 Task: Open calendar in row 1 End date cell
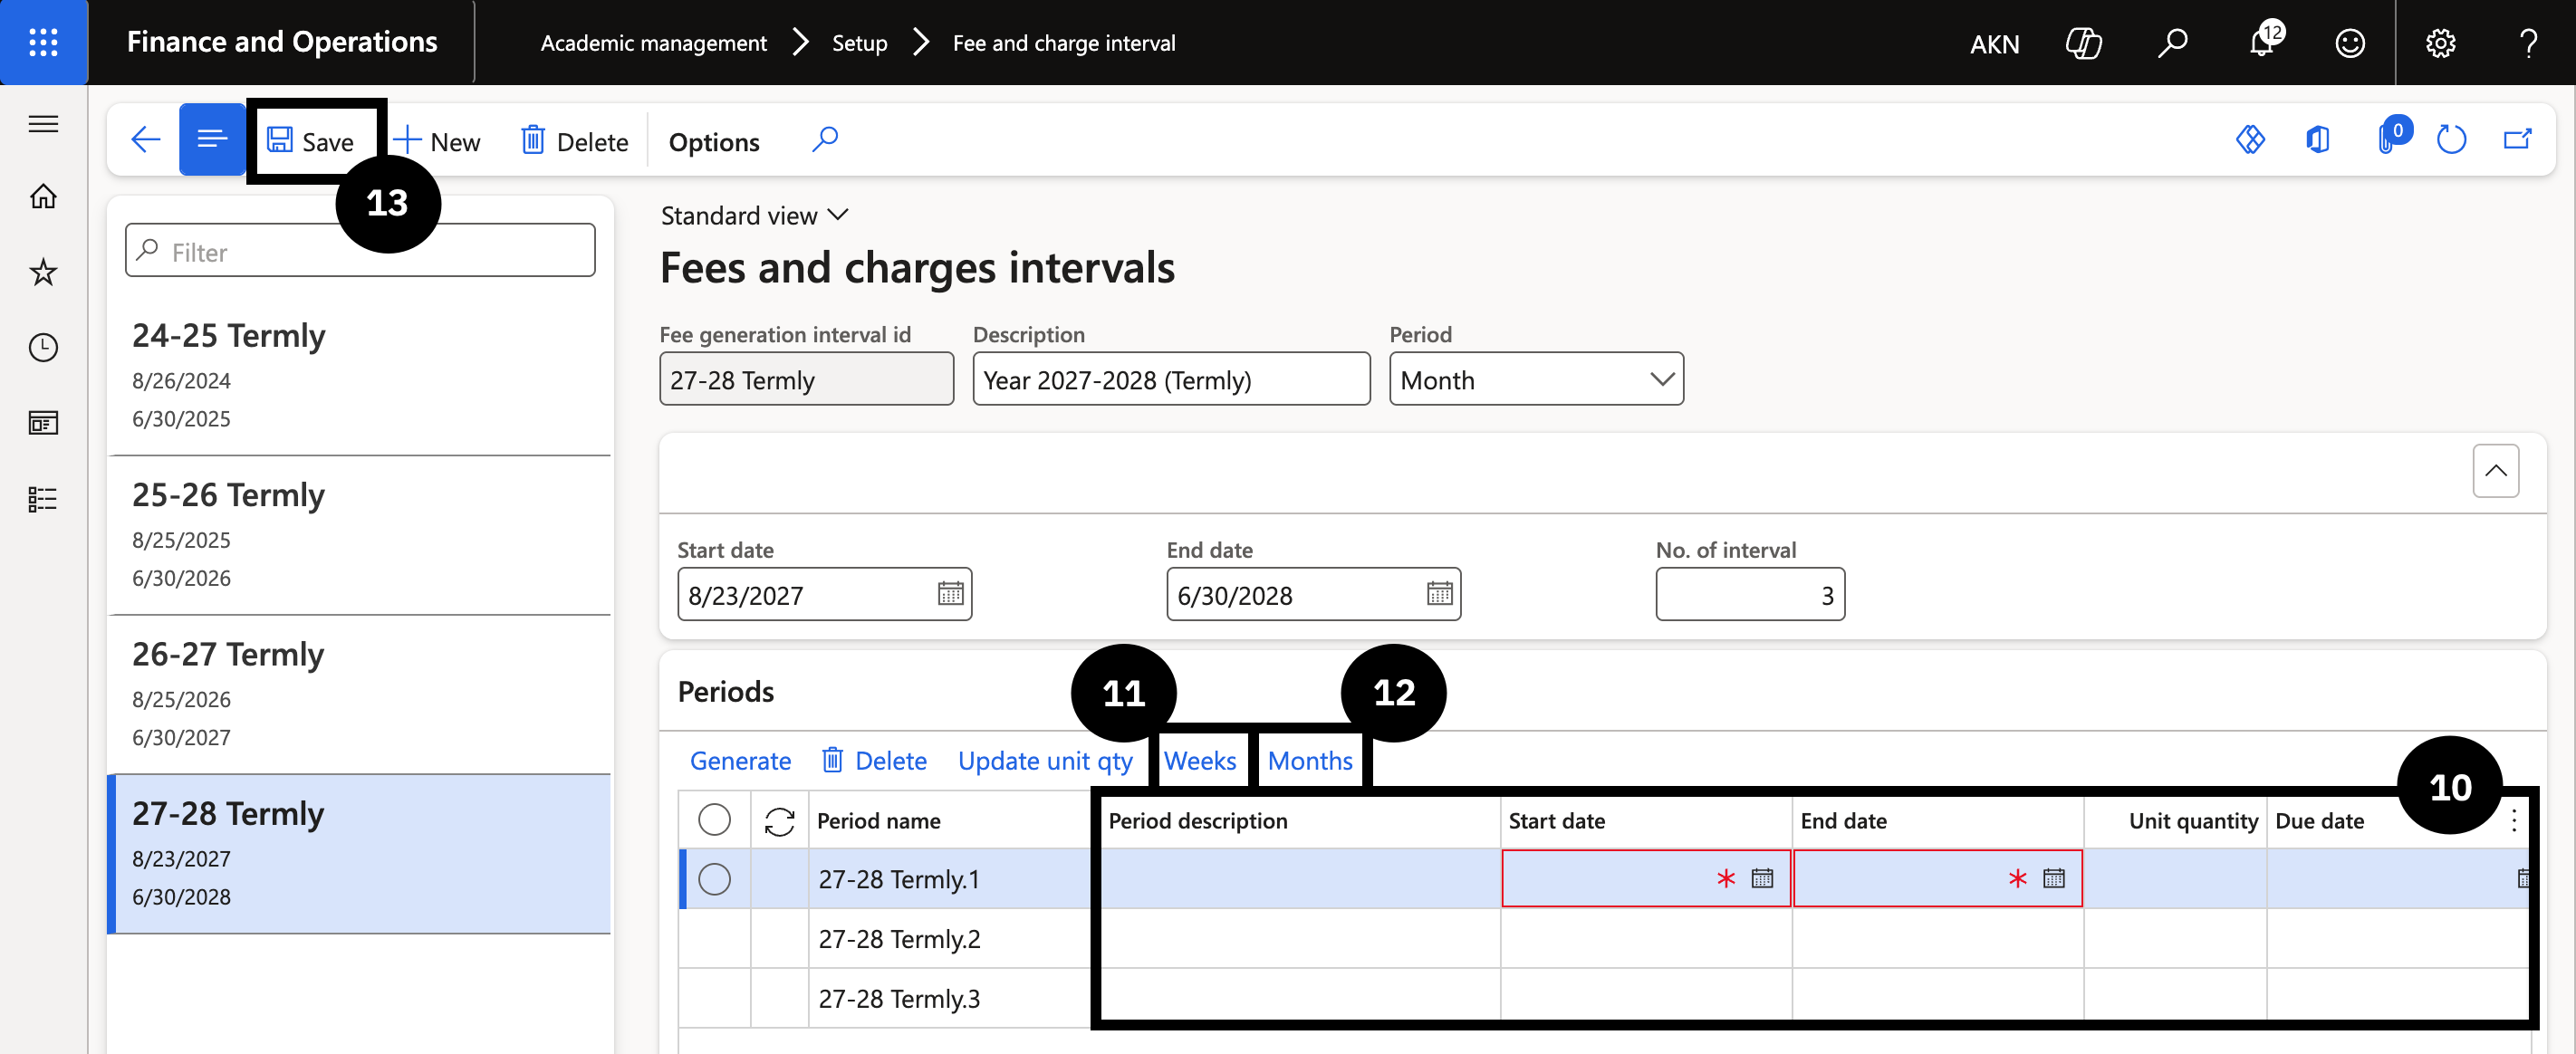click(2053, 879)
